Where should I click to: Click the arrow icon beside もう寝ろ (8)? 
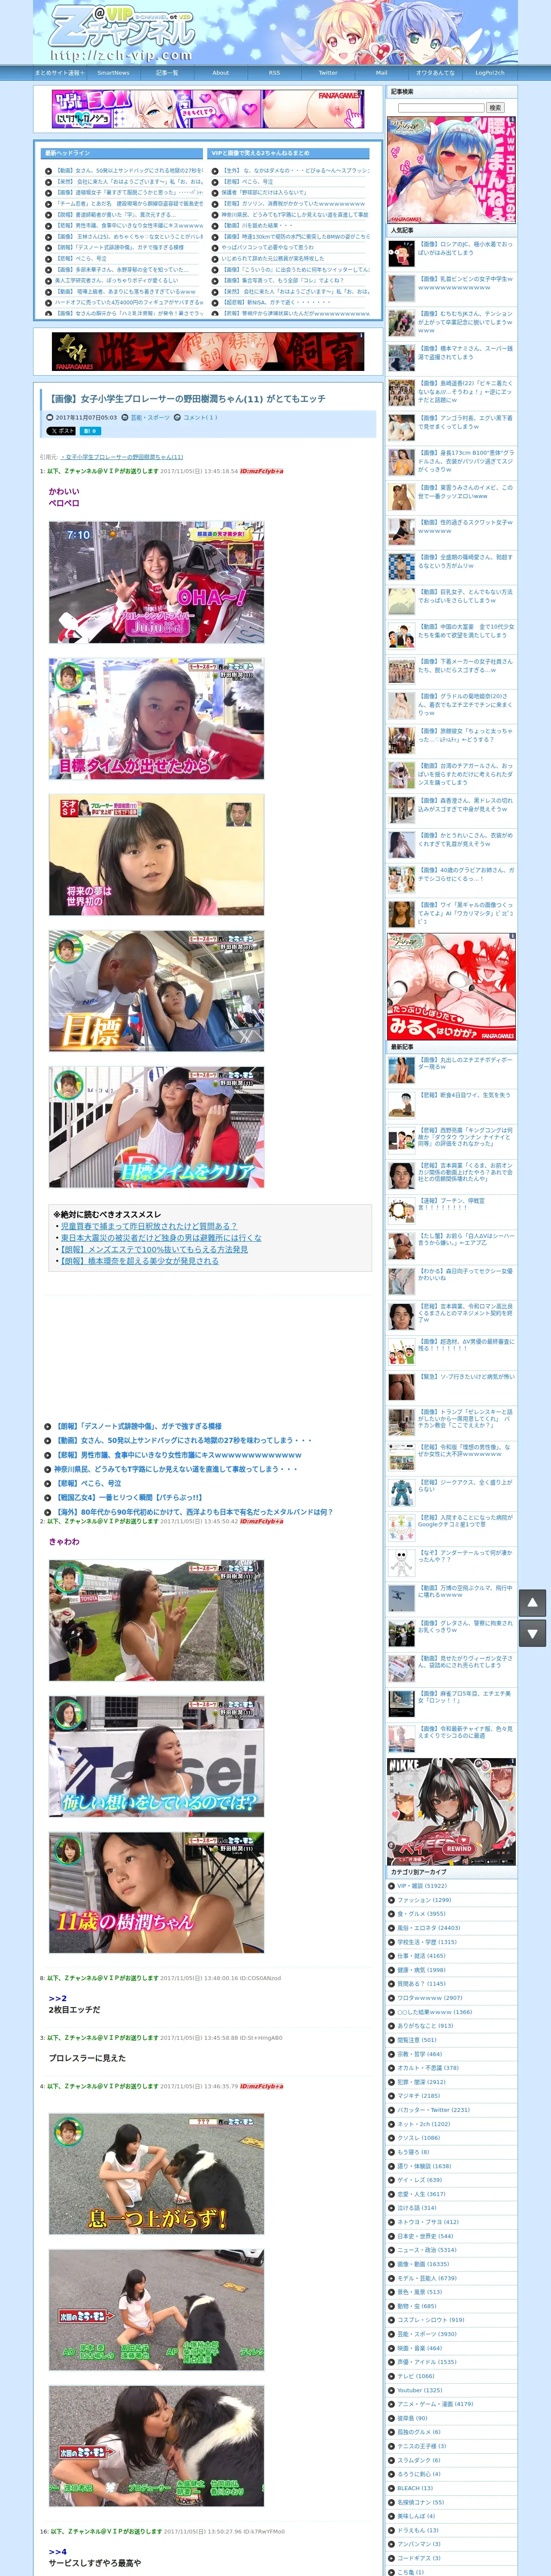pyautogui.click(x=392, y=2152)
